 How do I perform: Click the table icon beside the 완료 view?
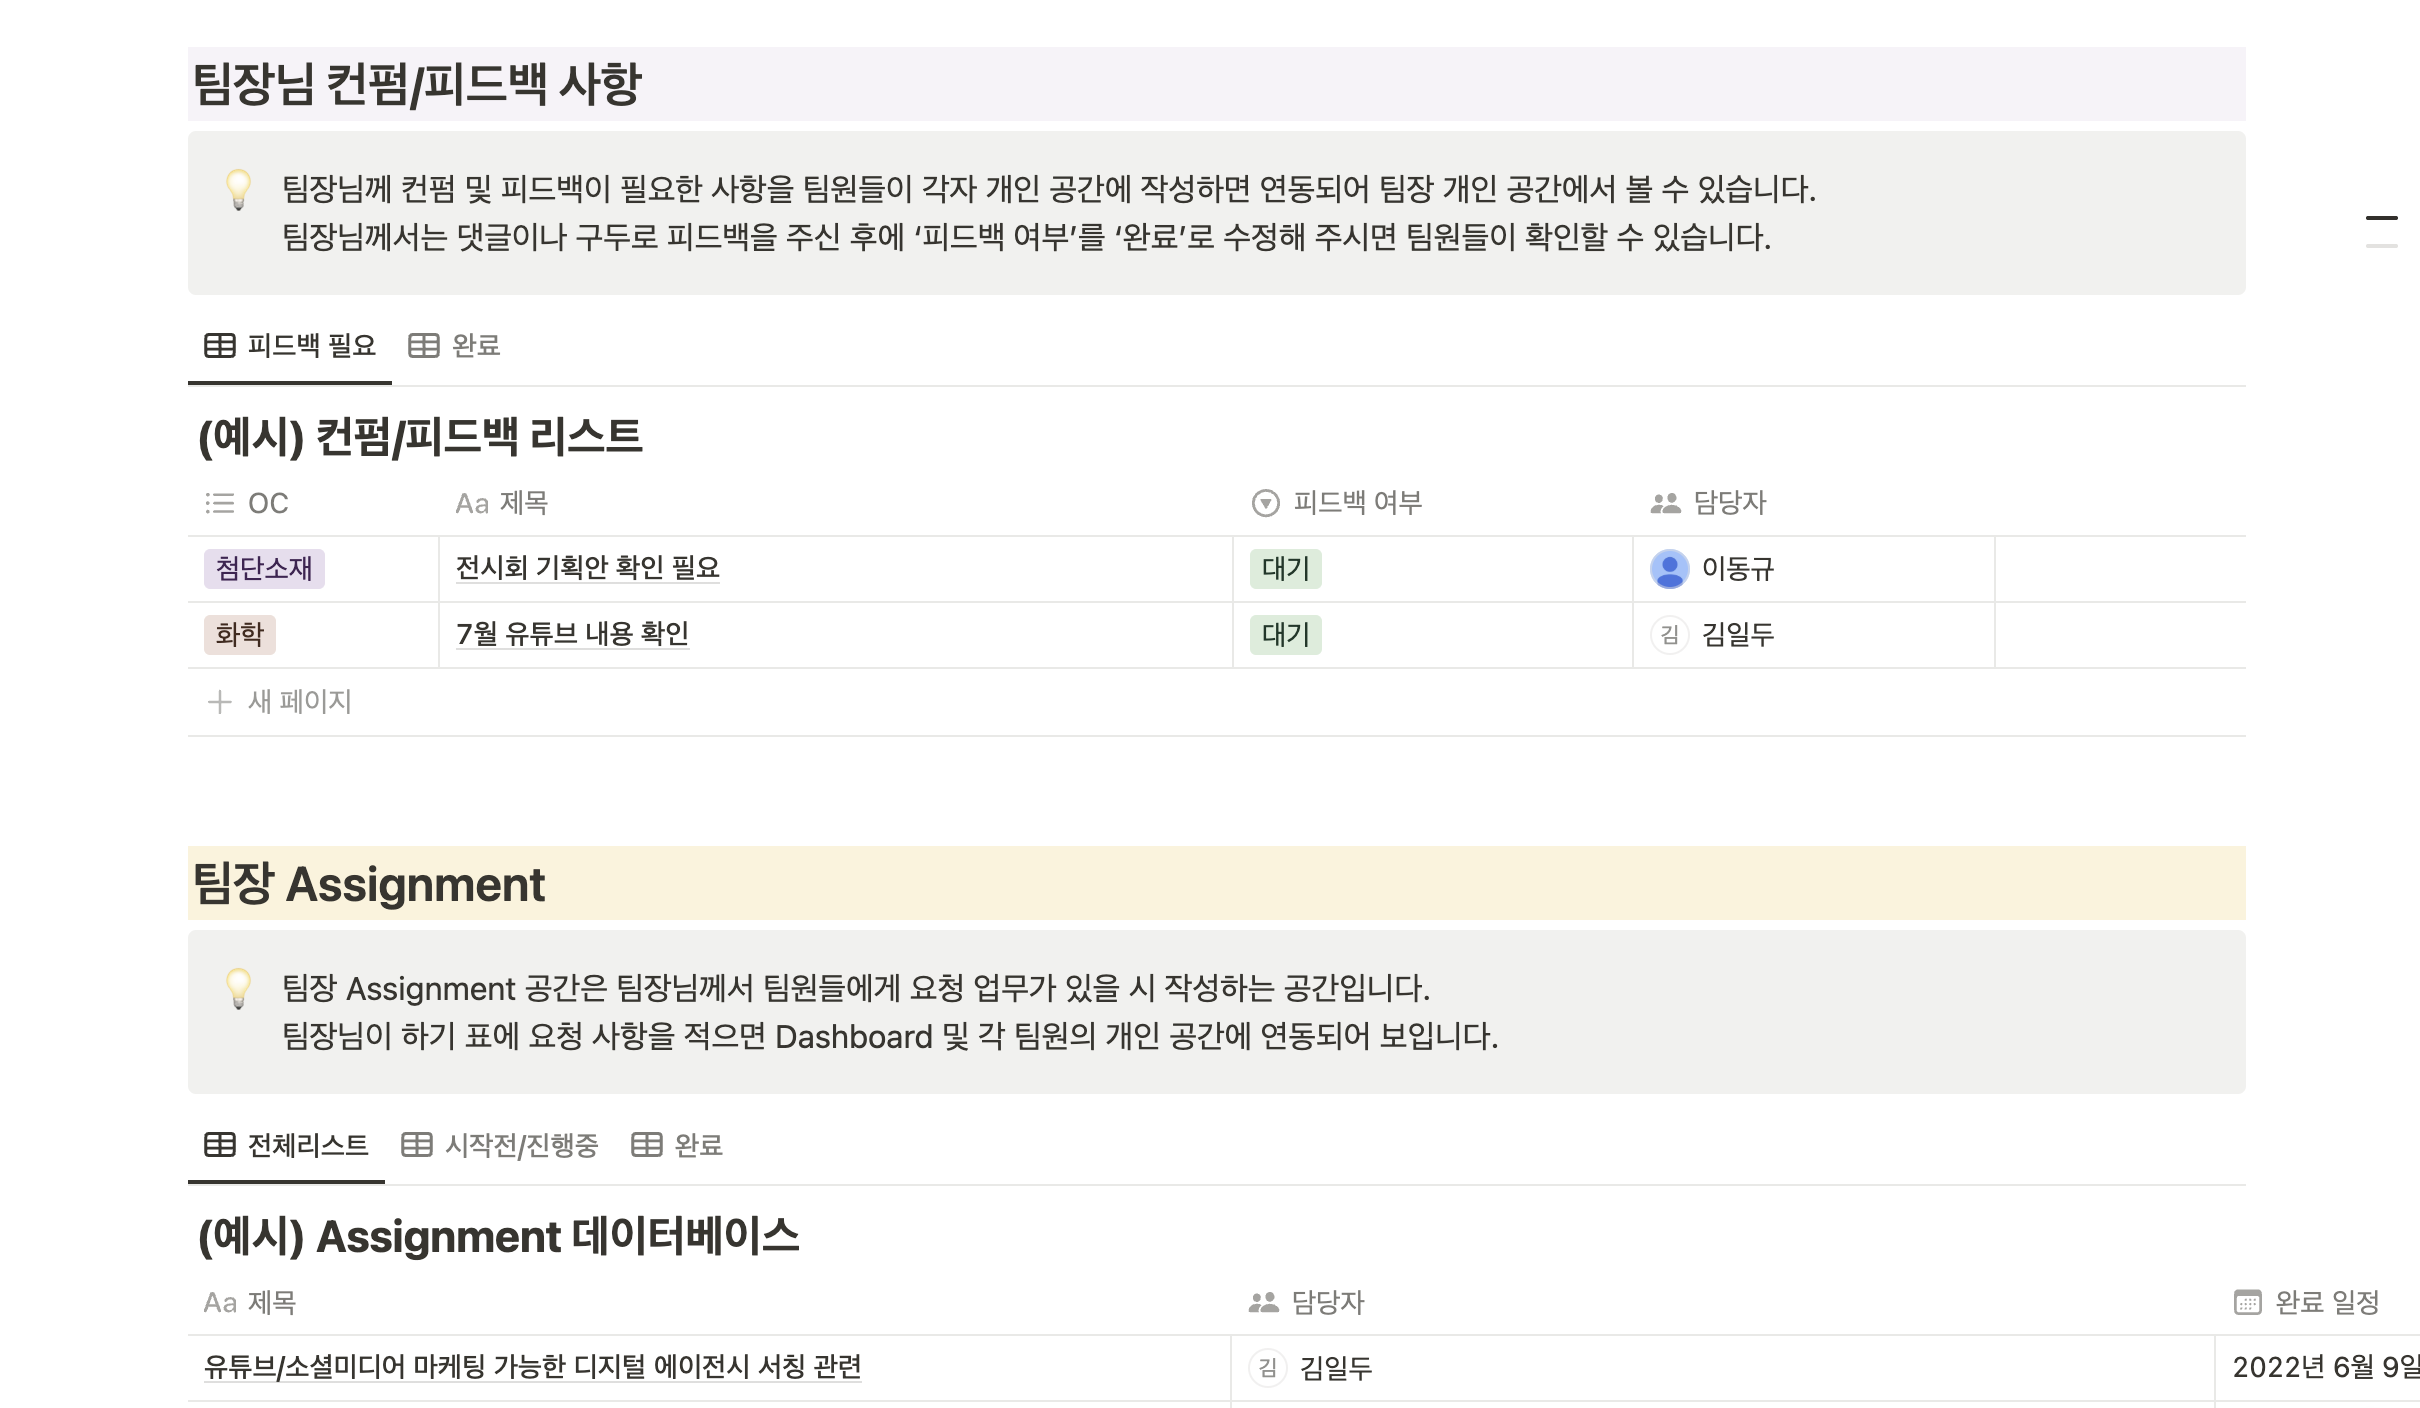pyautogui.click(x=422, y=345)
